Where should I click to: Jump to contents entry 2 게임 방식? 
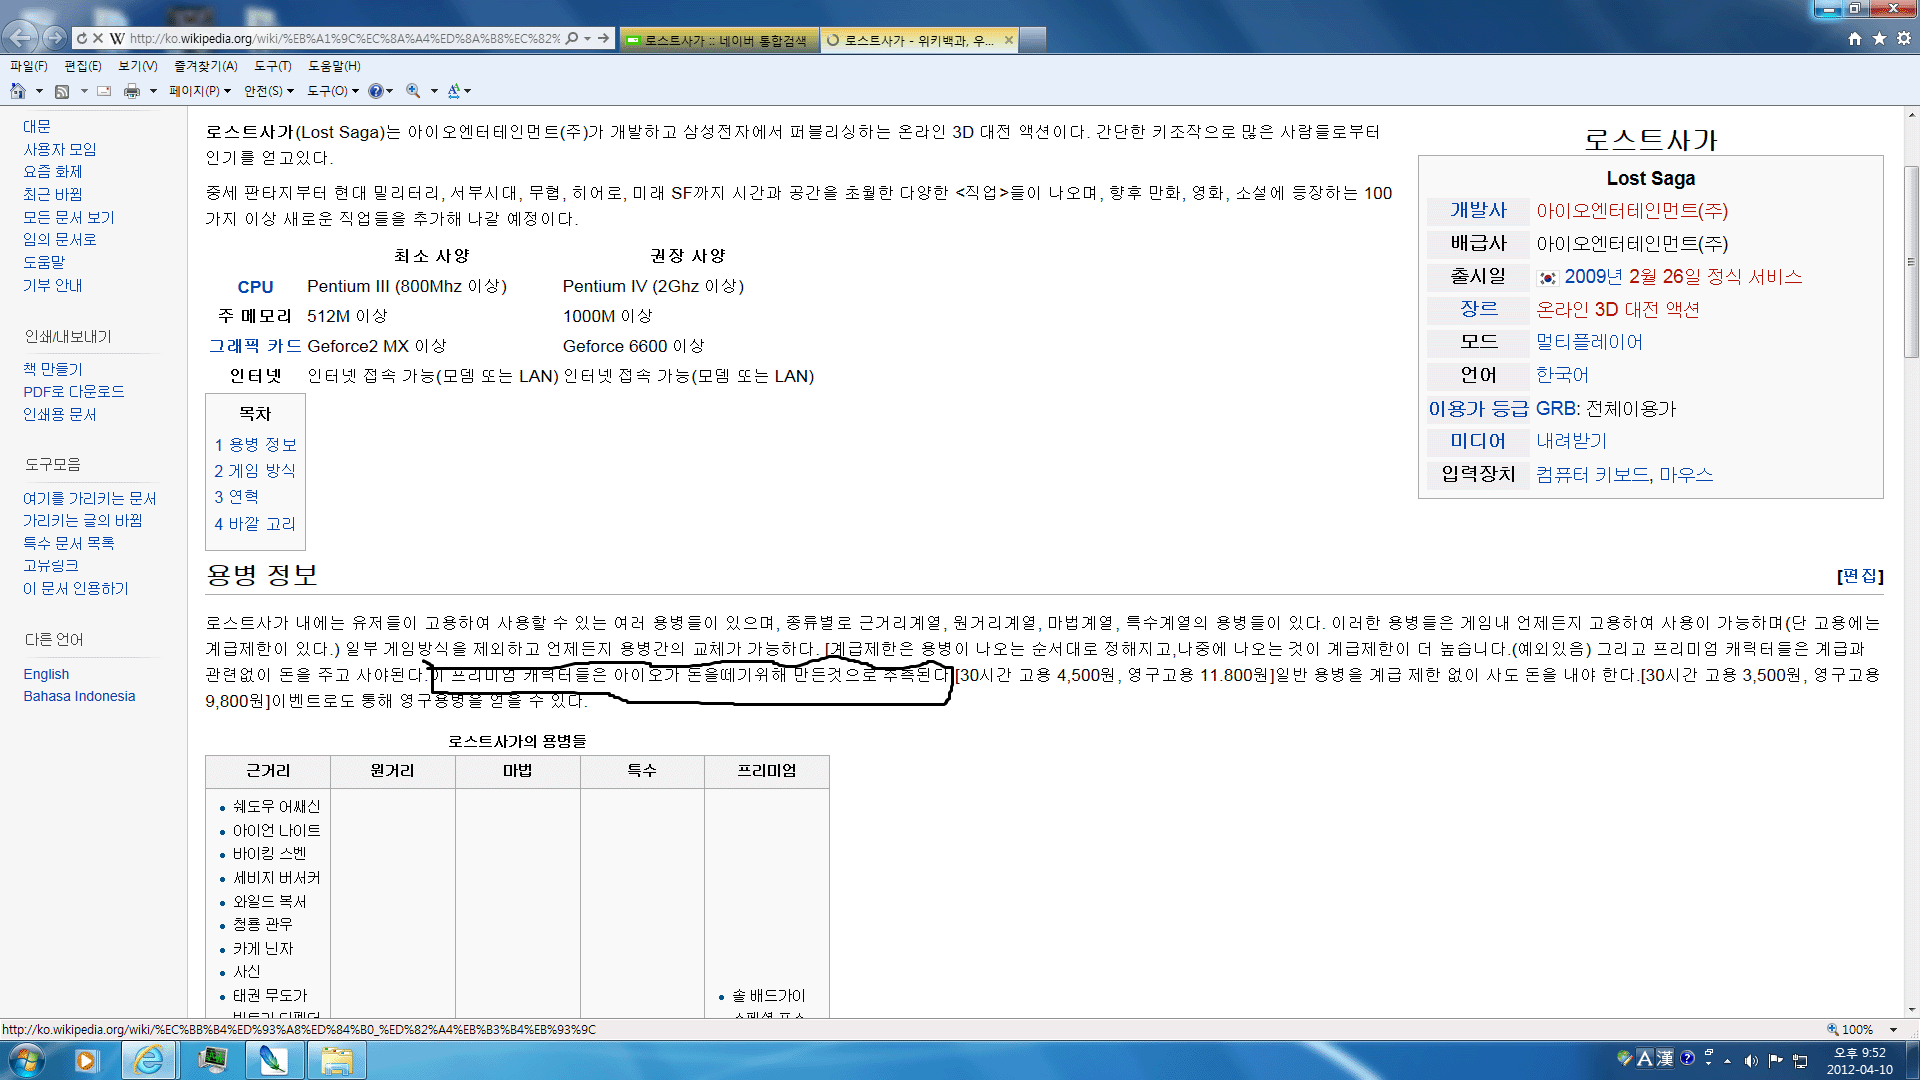pyautogui.click(x=255, y=471)
